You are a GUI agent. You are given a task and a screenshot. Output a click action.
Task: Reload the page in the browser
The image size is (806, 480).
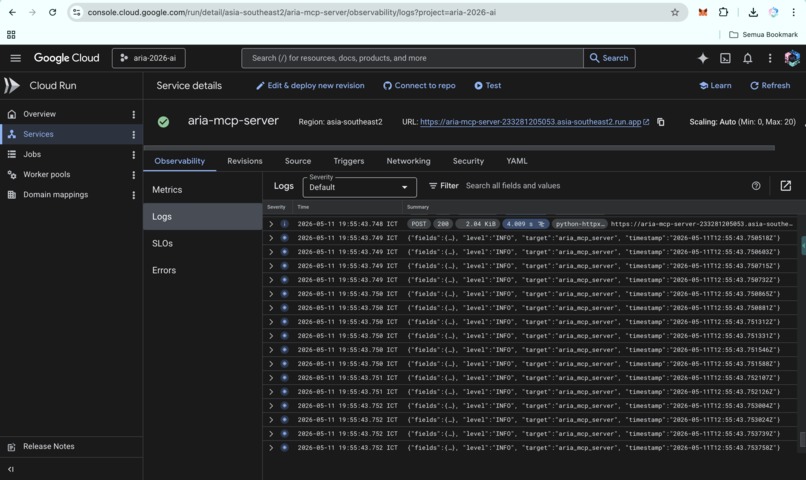[x=52, y=12]
